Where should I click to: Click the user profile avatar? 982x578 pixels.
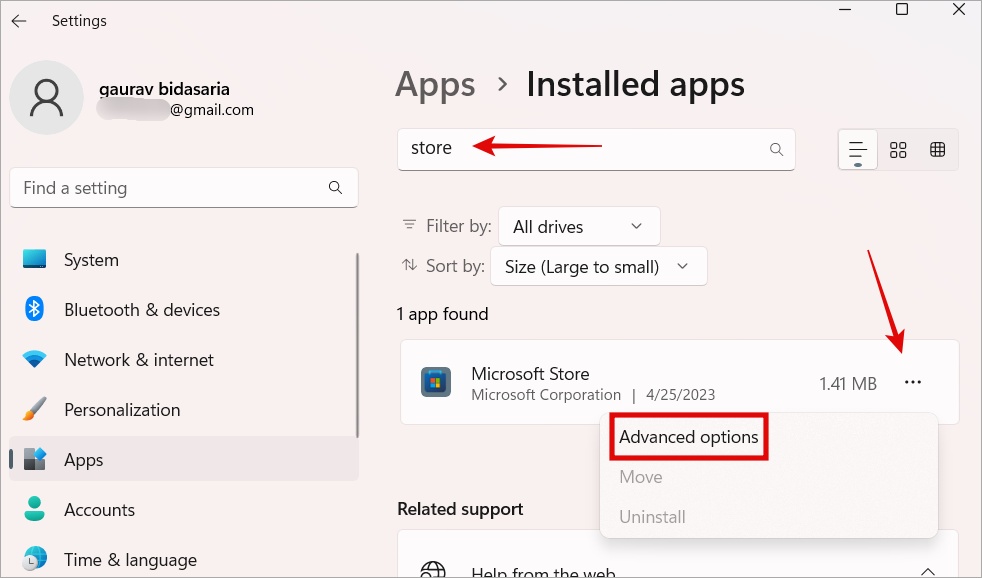click(x=47, y=98)
